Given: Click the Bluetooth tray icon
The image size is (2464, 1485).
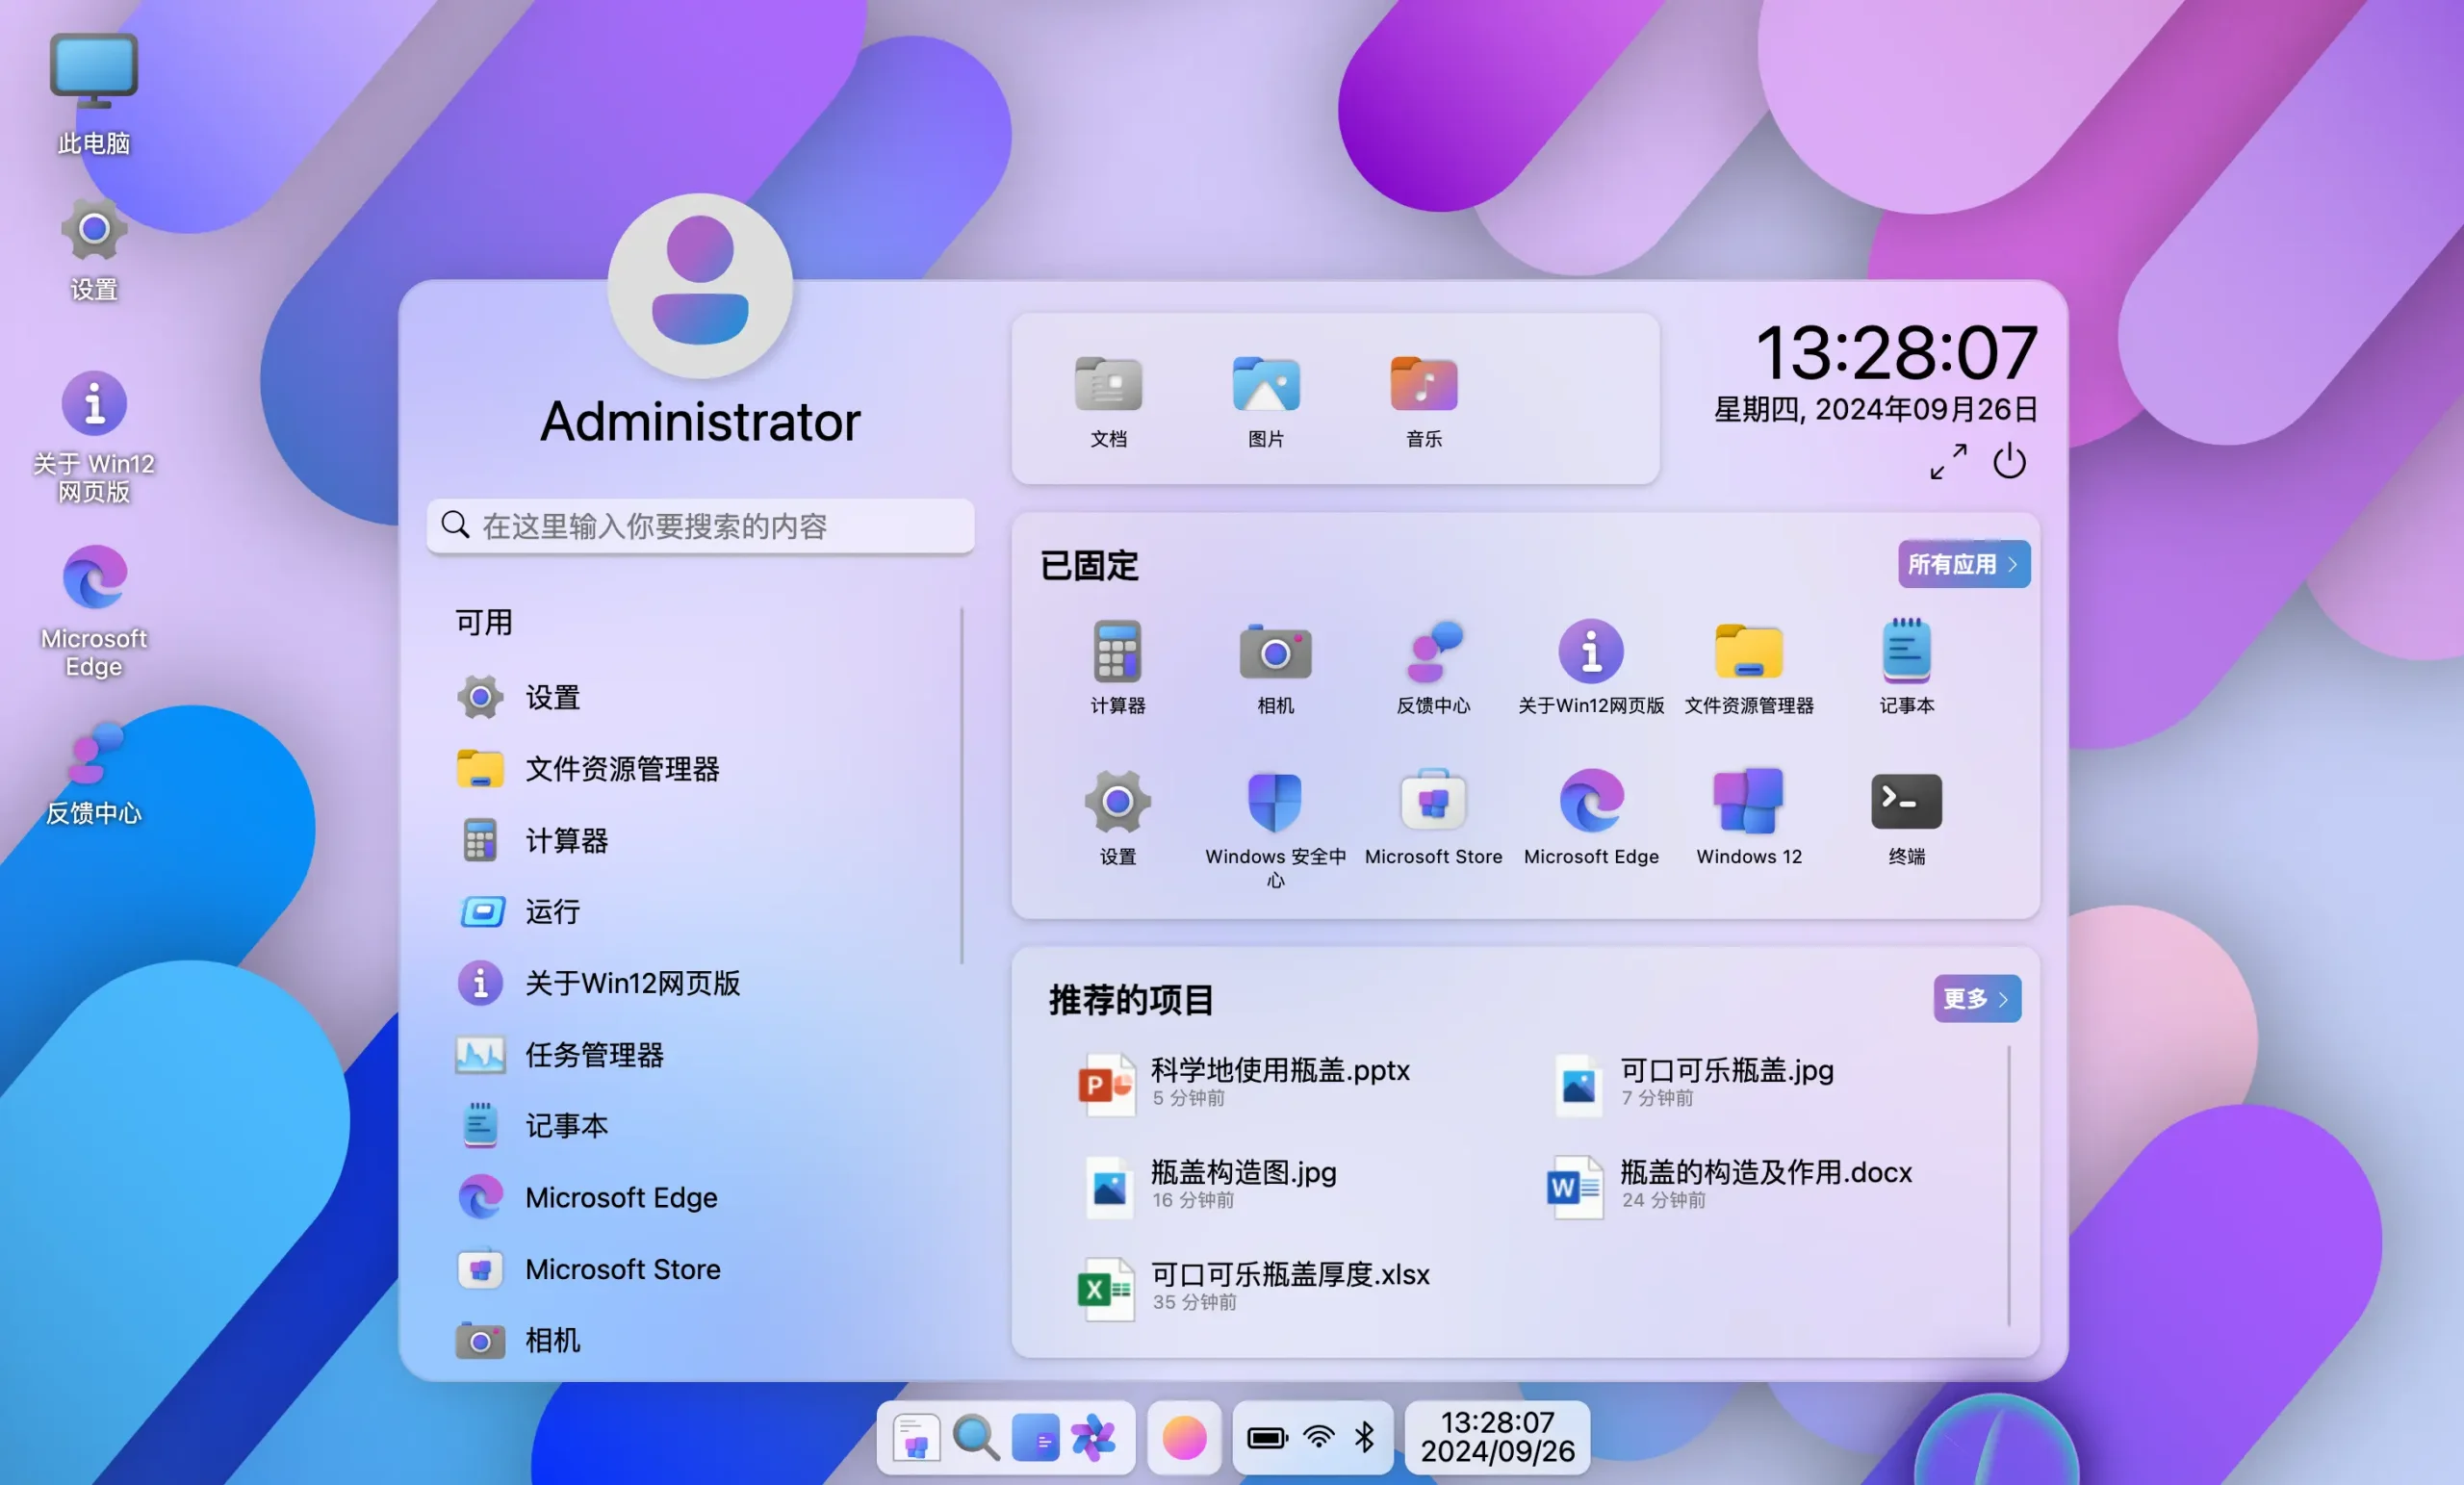Looking at the screenshot, I should pos(1364,1438).
